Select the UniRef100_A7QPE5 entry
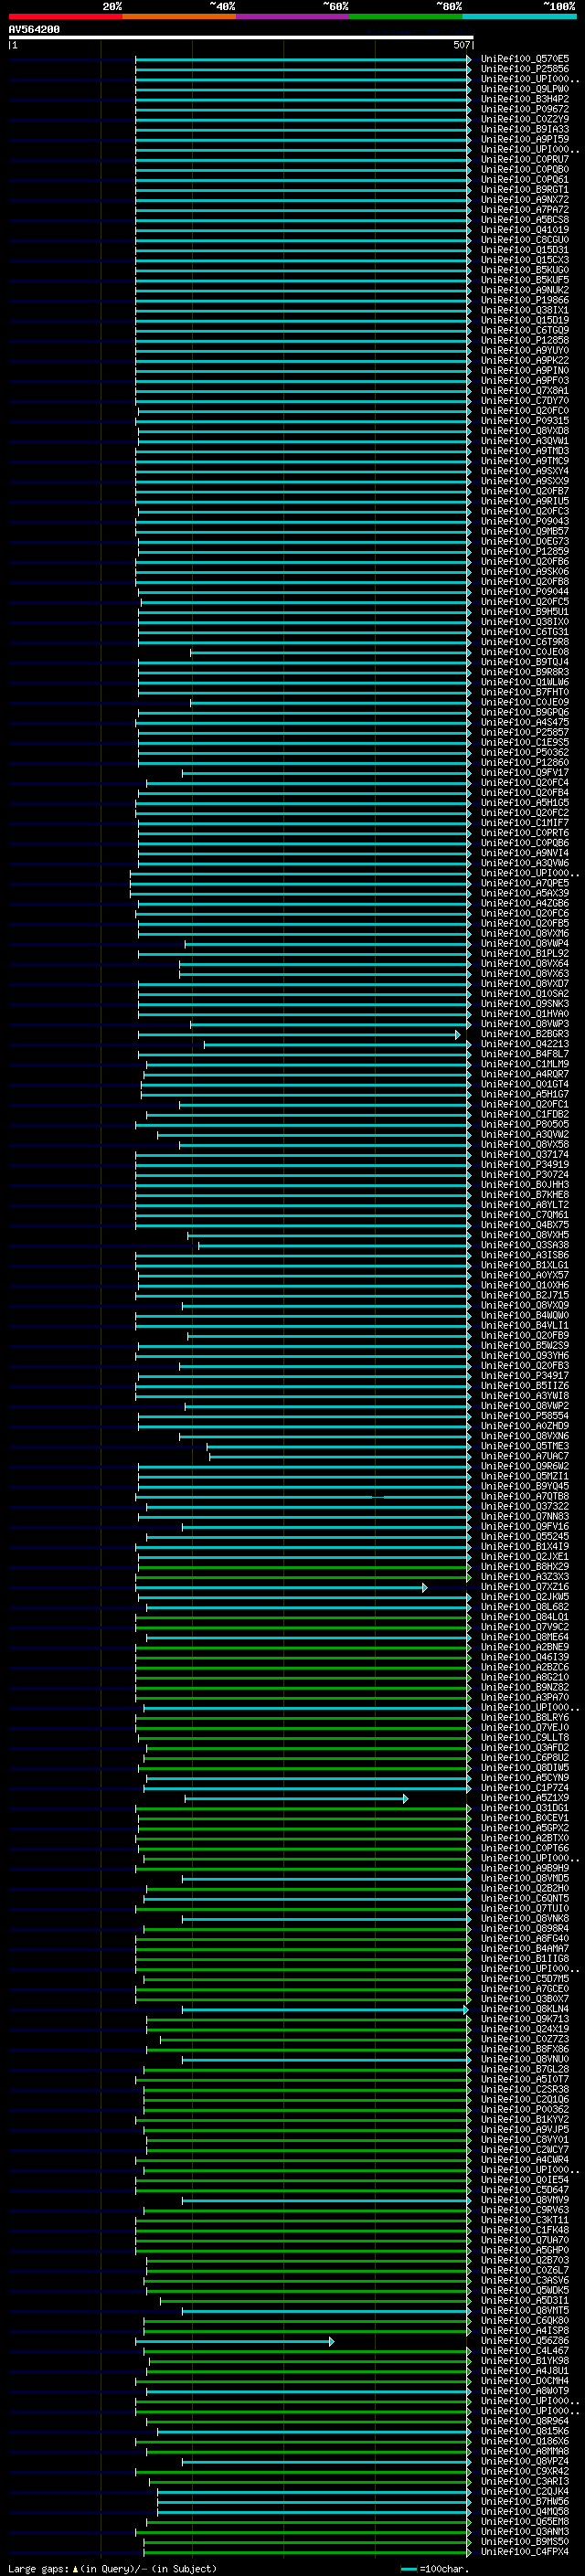 click(x=525, y=884)
